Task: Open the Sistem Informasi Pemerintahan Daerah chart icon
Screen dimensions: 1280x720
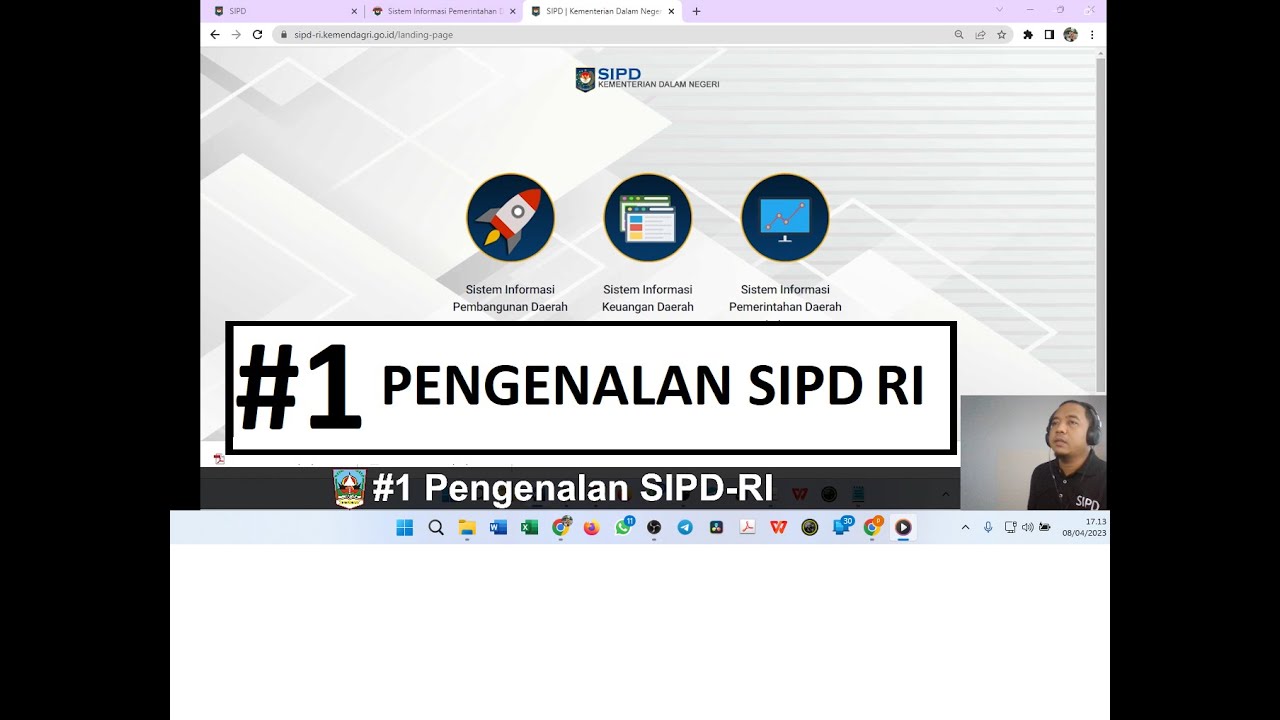Action: tap(785, 218)
